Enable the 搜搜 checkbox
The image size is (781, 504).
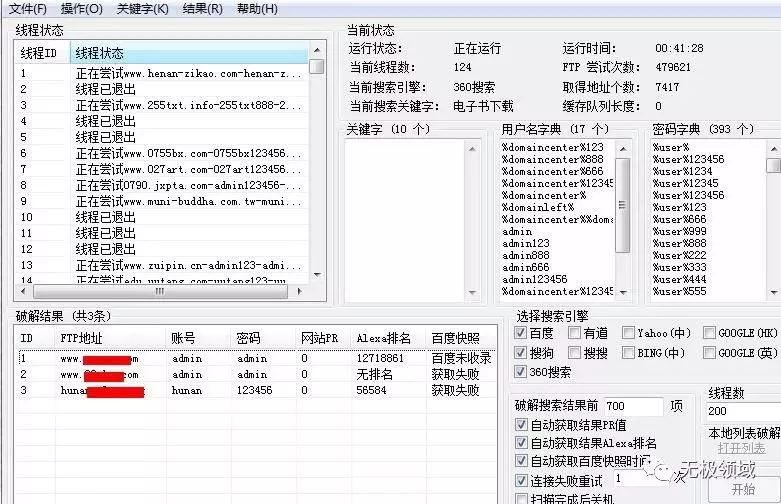[574, 353]
